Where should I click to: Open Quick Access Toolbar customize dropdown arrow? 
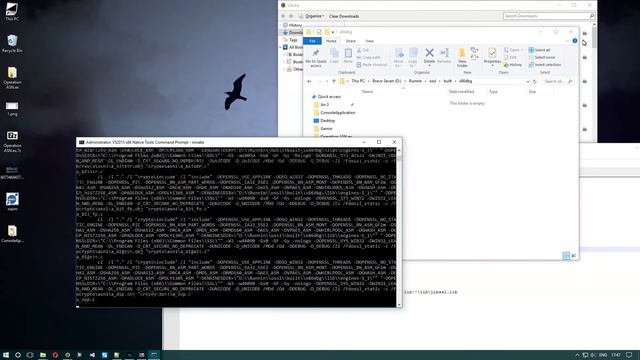click(333, 32)
